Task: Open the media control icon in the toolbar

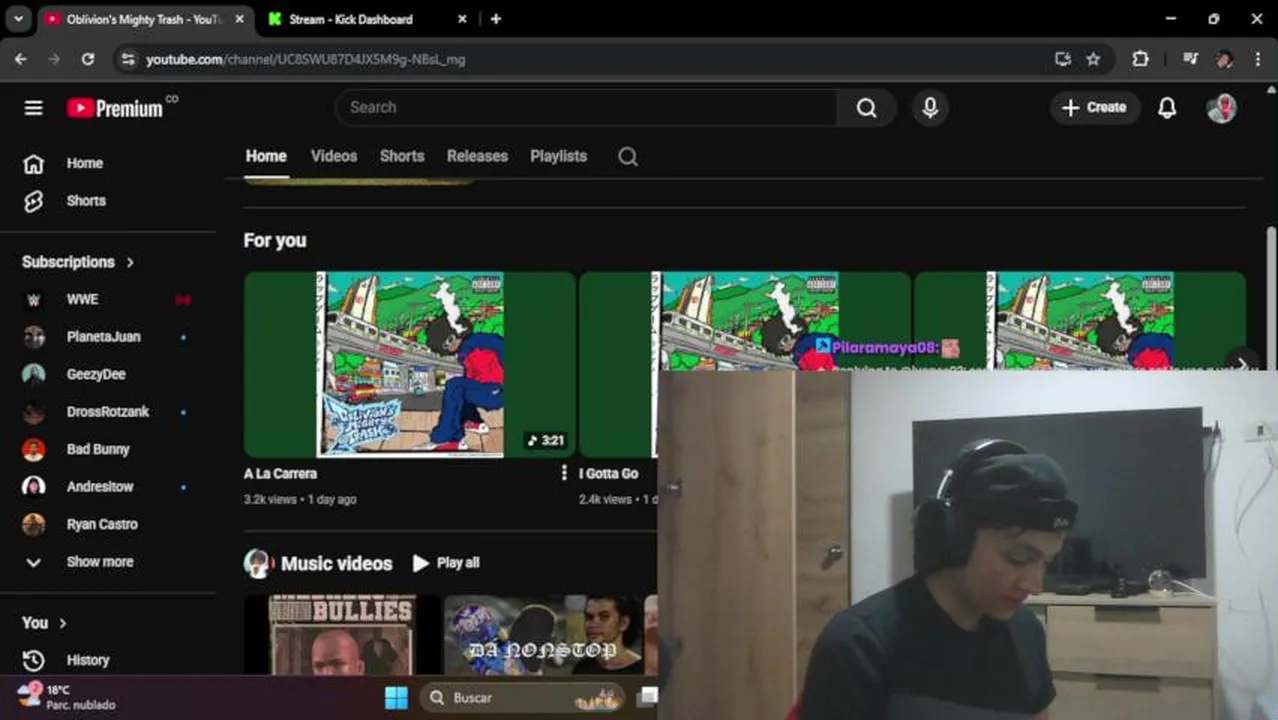Action: pyautogui.click(x=1190, y=59)
